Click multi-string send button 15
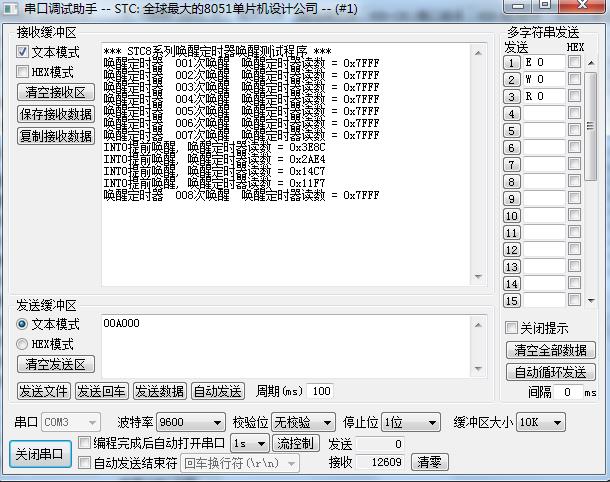 point(511,300)
